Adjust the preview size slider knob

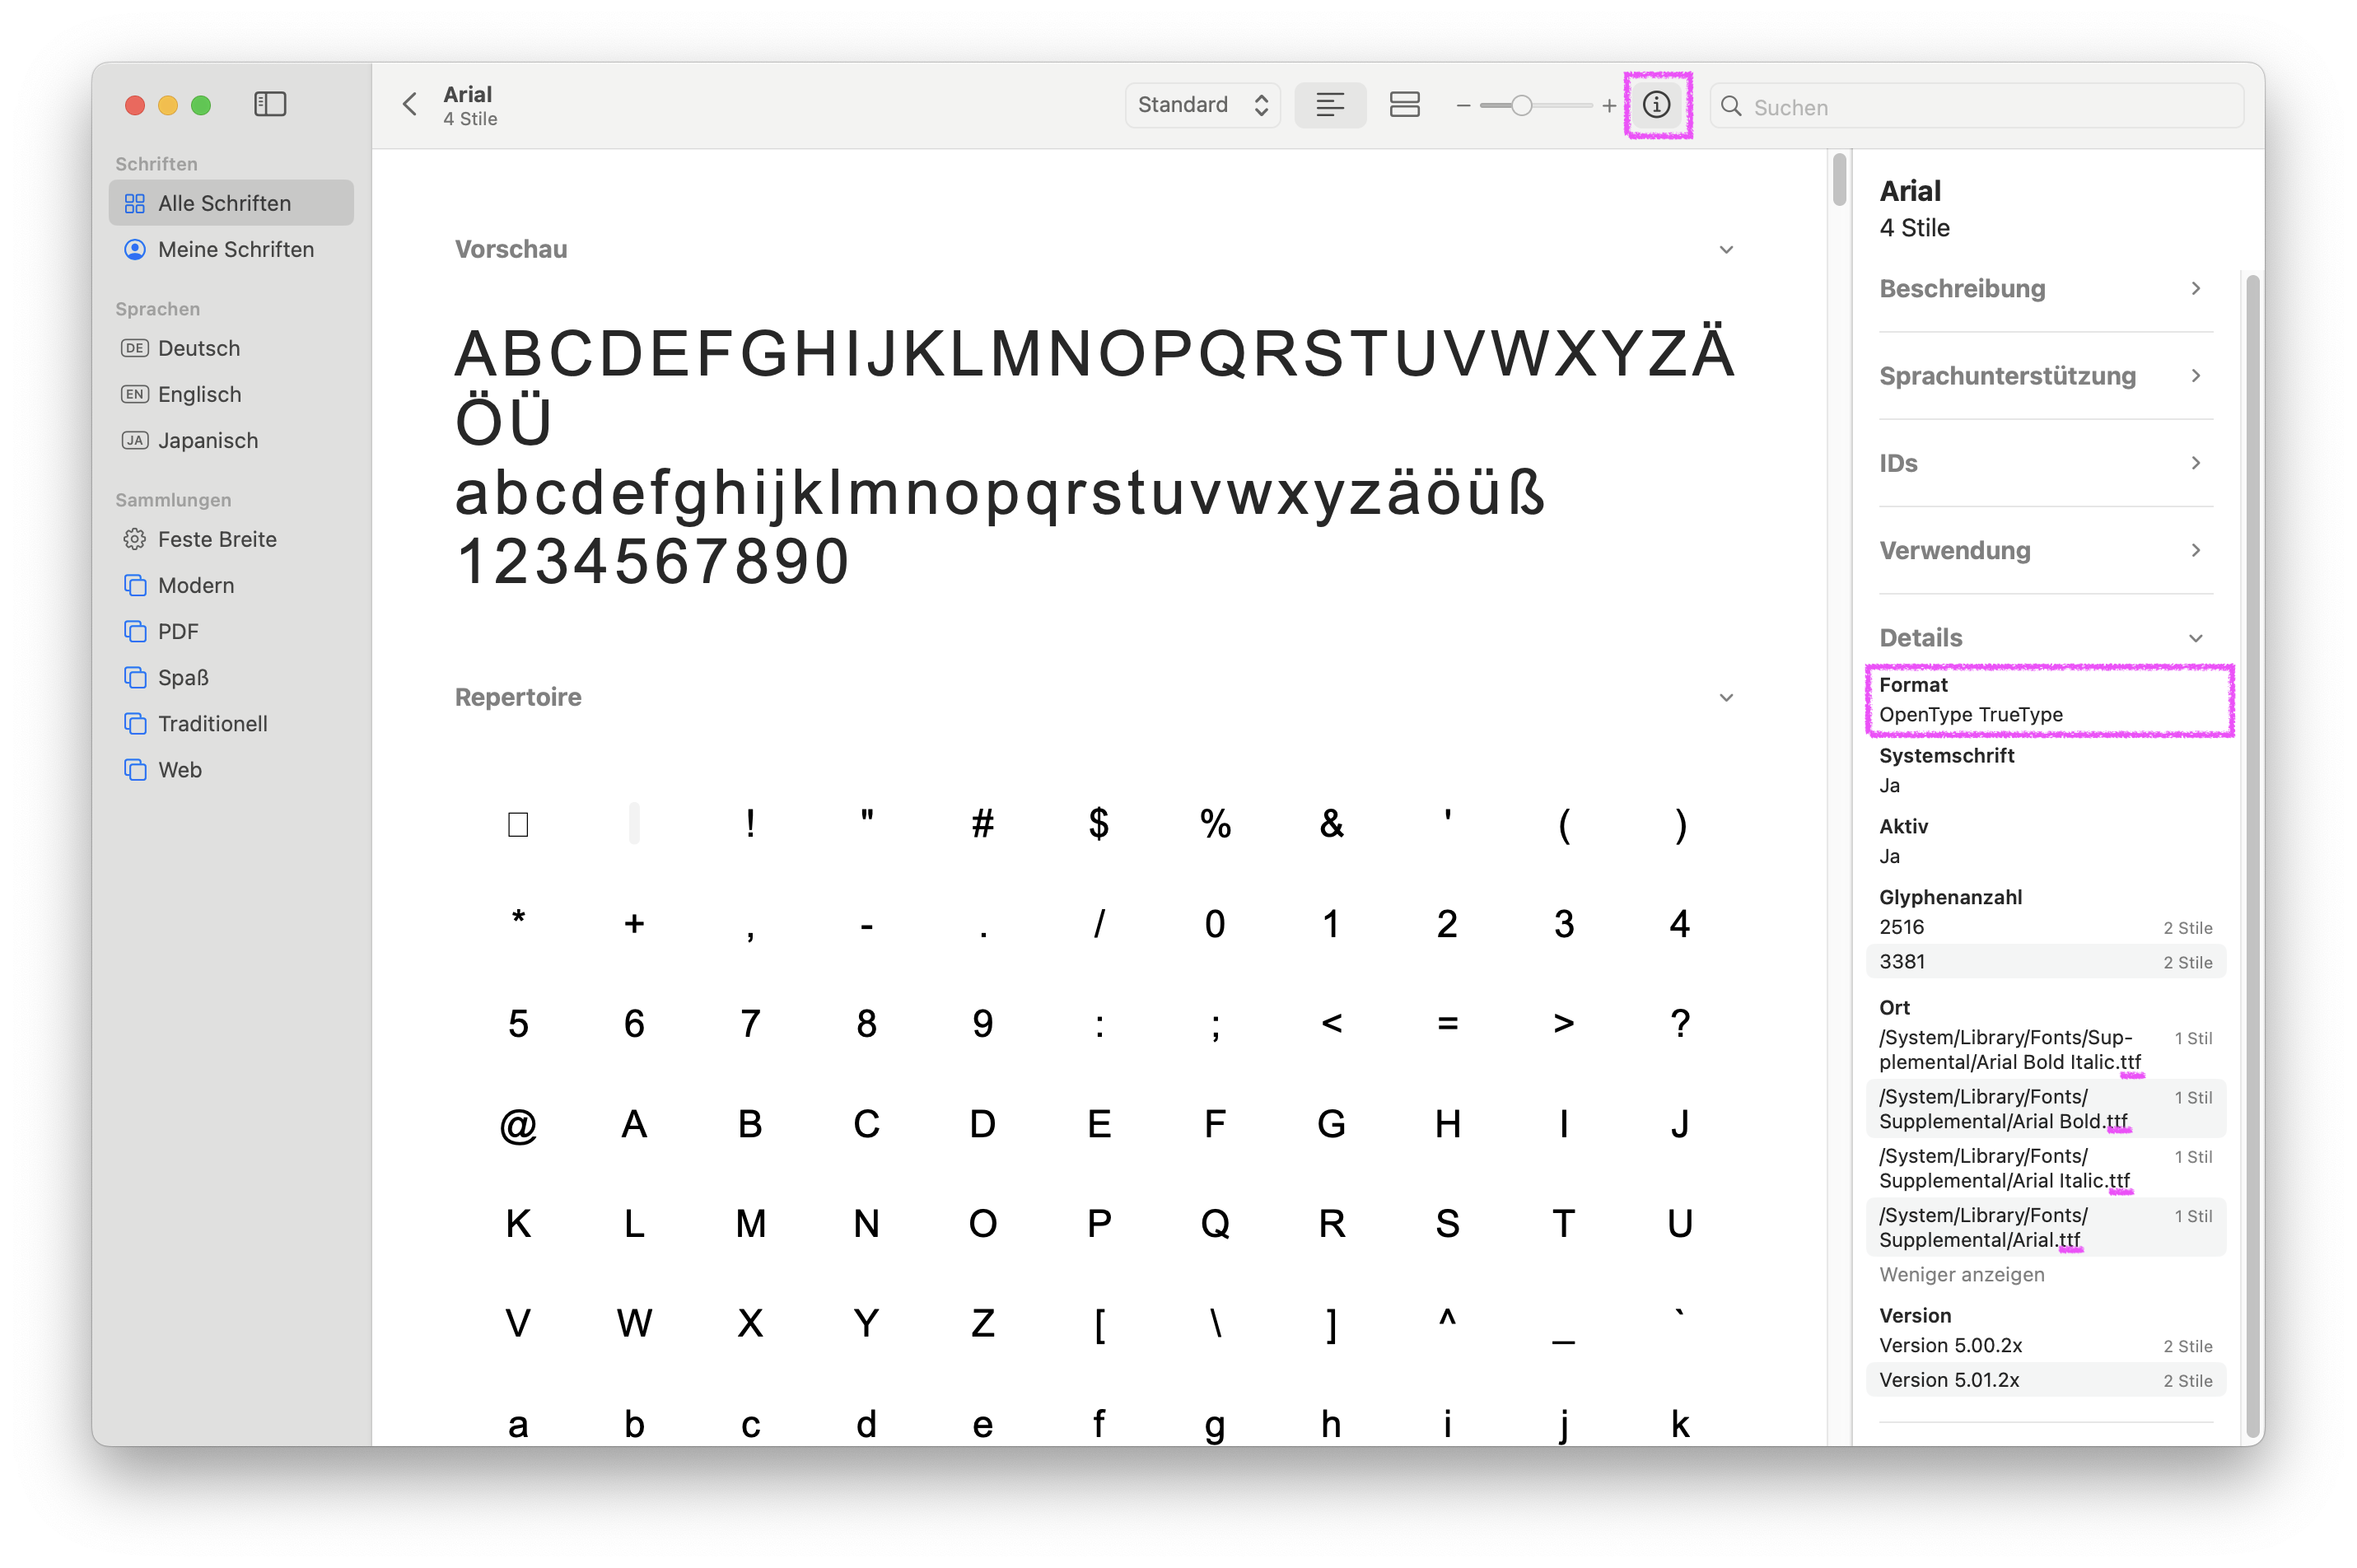1521,105
